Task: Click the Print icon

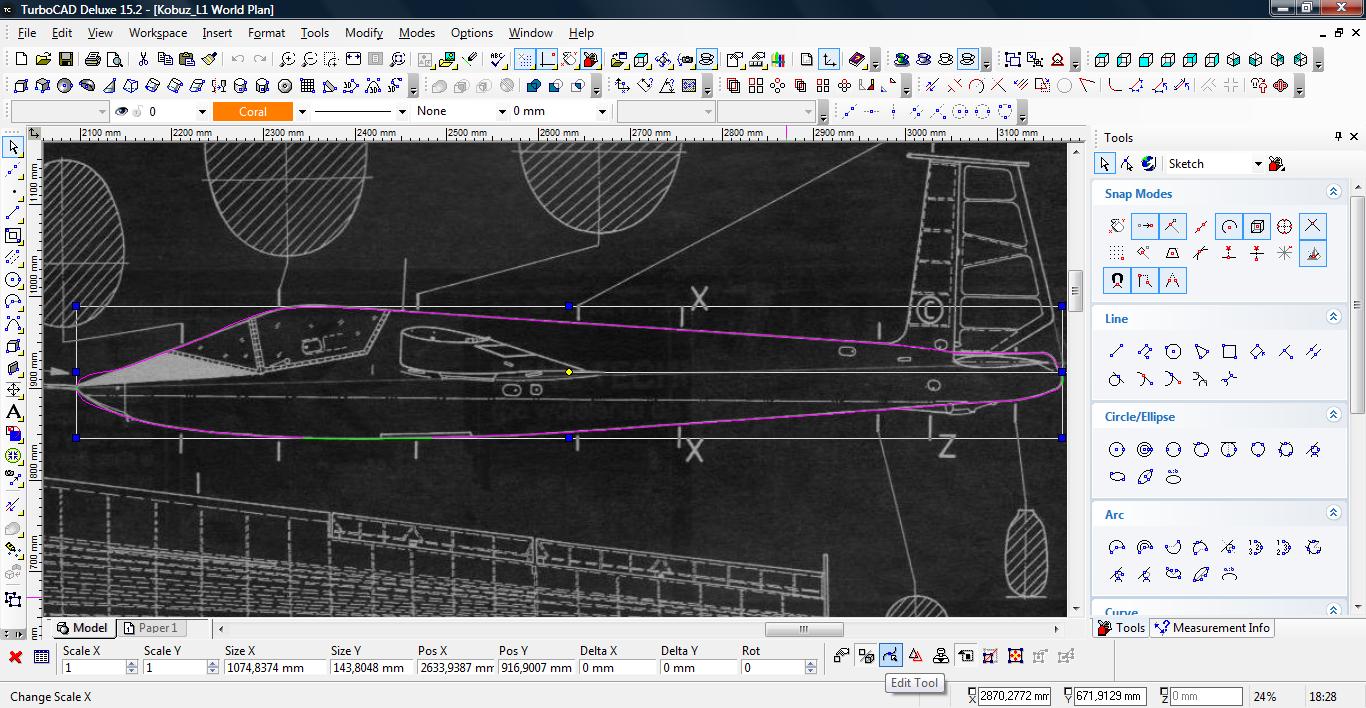Action: pyautogui.click(x=92, y=59)
